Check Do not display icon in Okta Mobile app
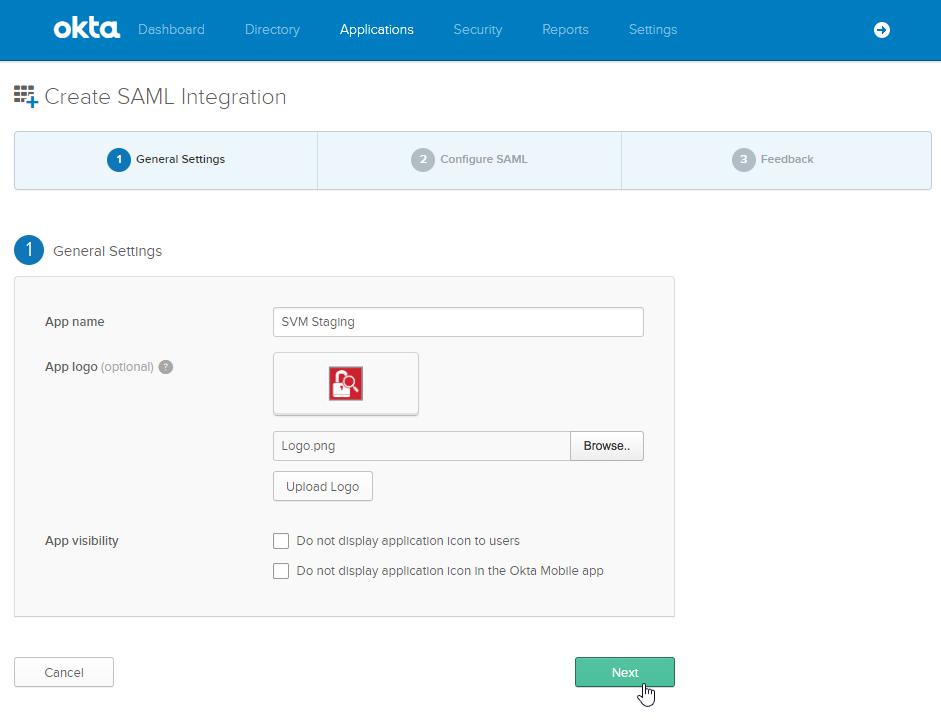 [281, 571]
